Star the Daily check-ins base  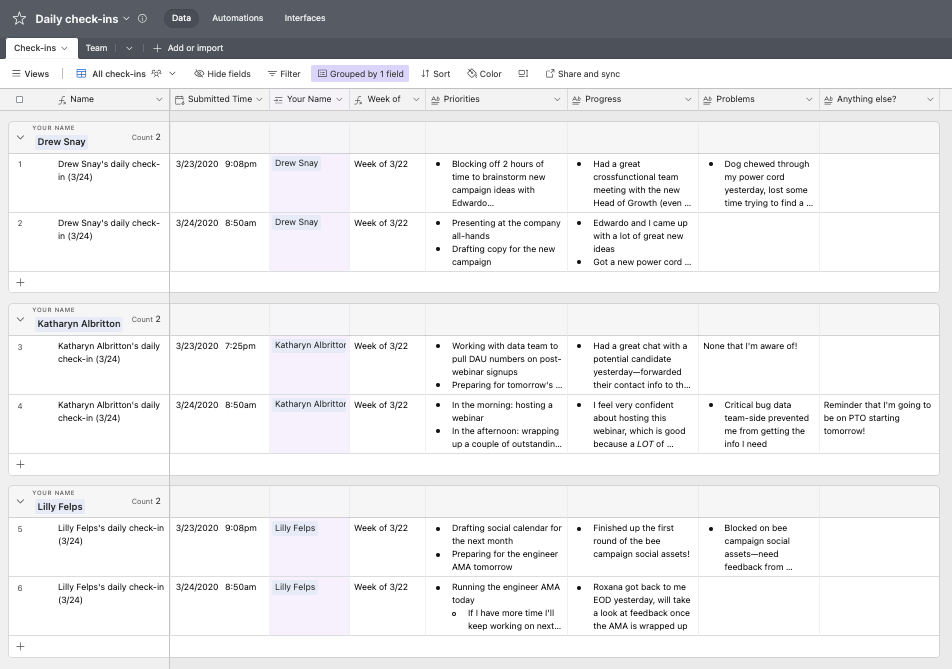pos(19,18)
